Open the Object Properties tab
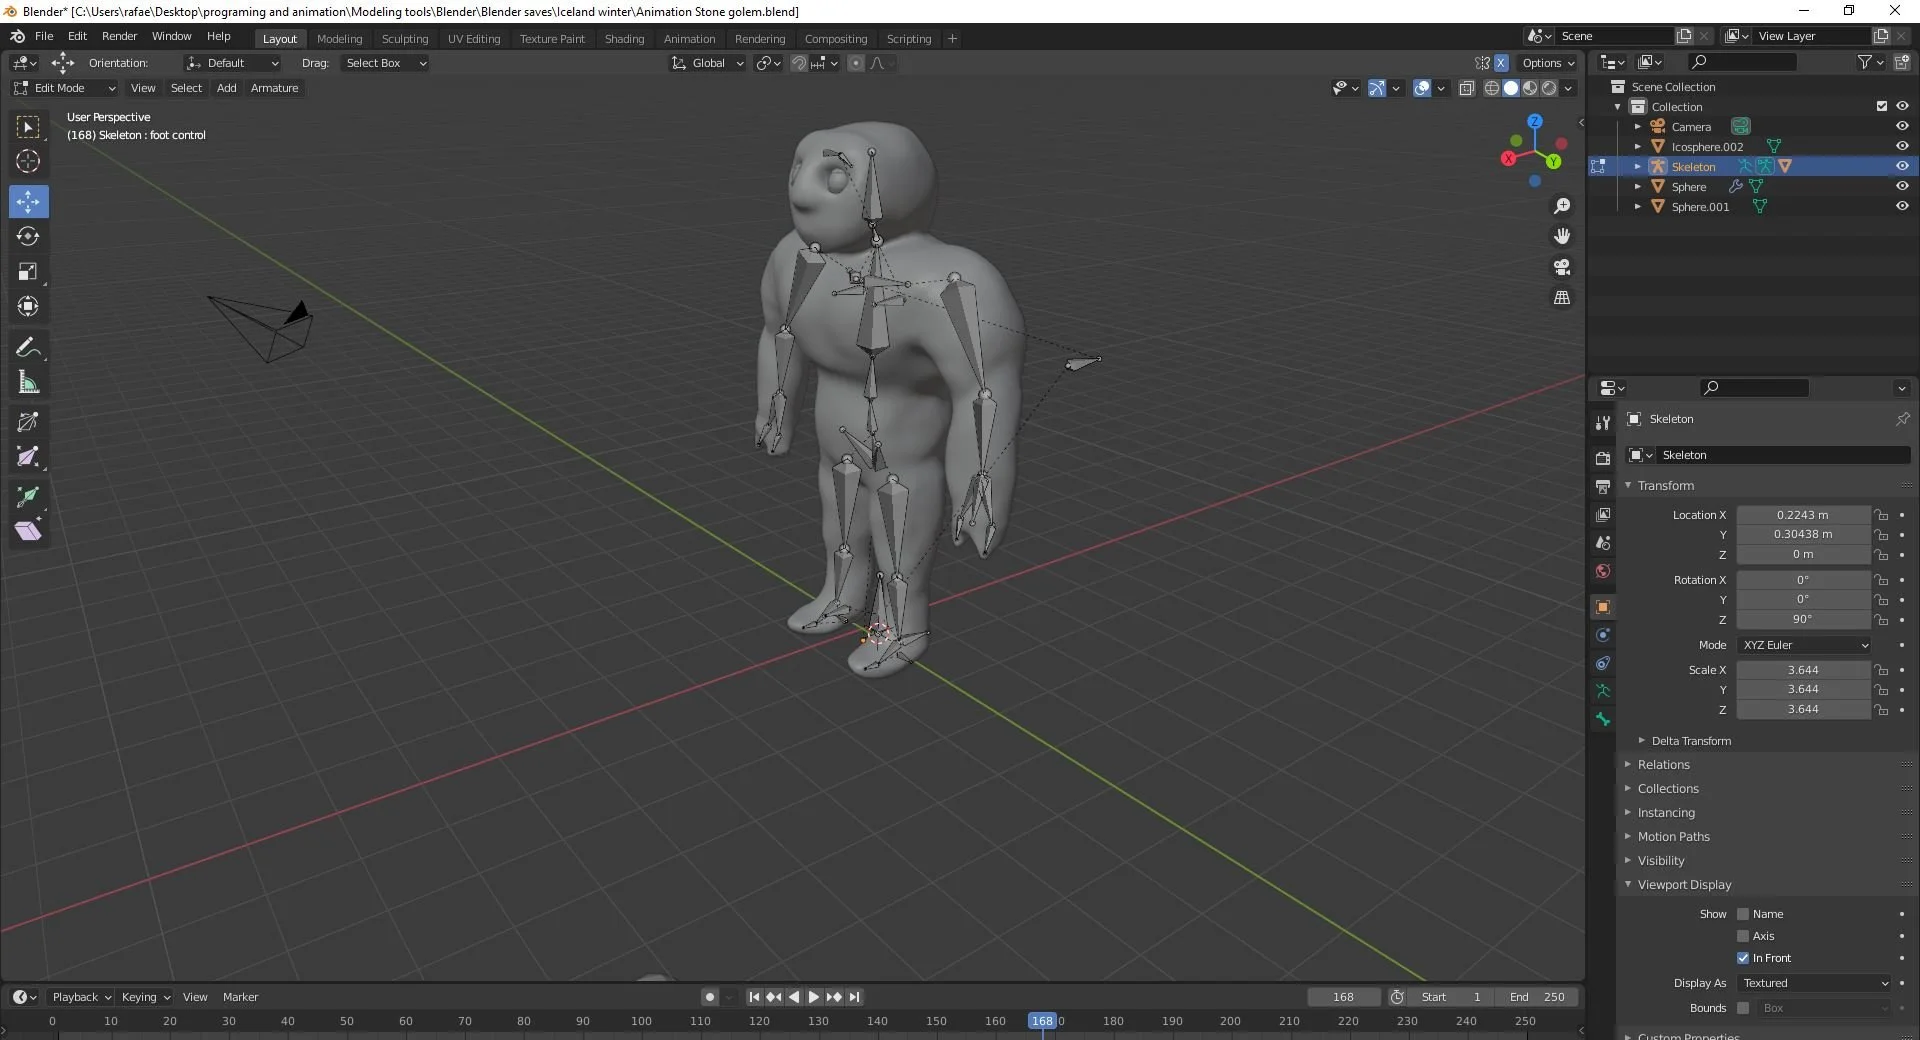The height and width of the screenshot is (1040, 1920). pyautogui.click(x=1602, y=607)
